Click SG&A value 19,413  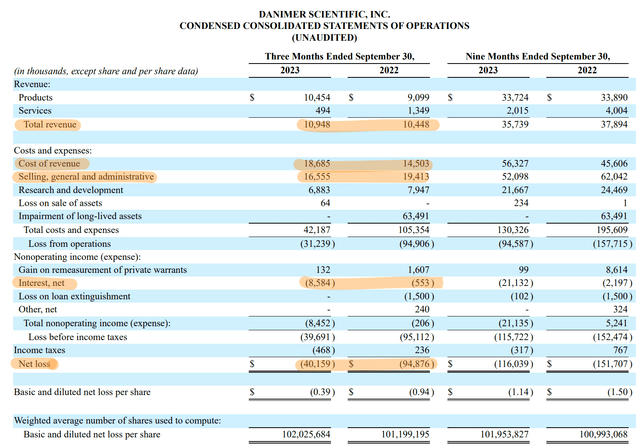[x=416, y=177]
